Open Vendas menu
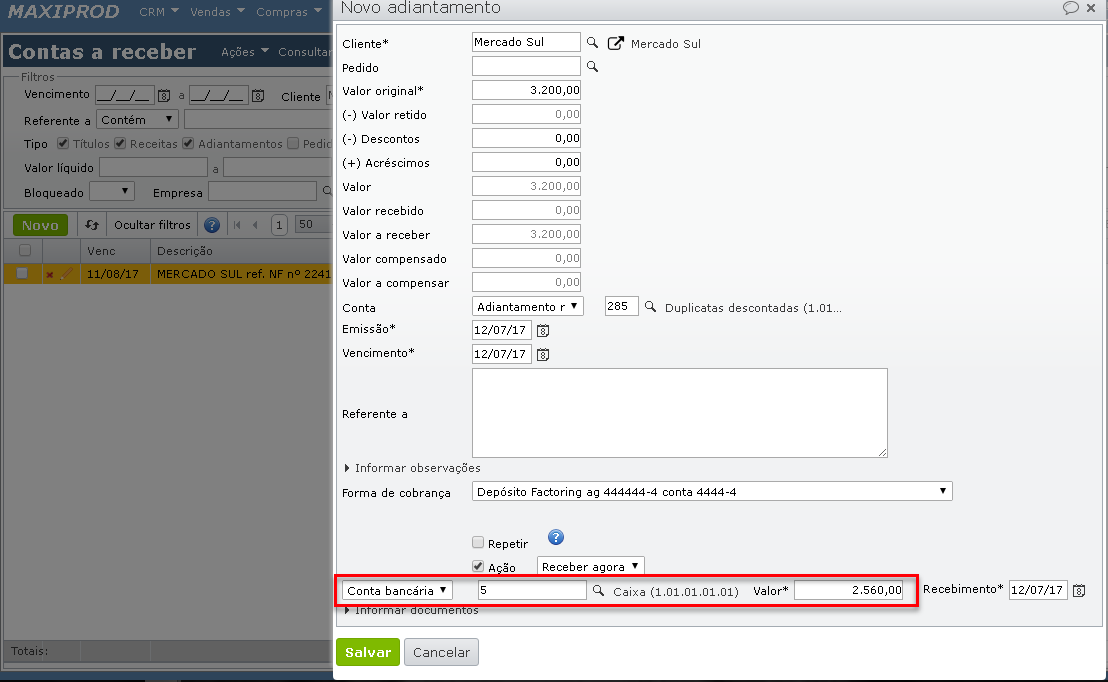 217,12
